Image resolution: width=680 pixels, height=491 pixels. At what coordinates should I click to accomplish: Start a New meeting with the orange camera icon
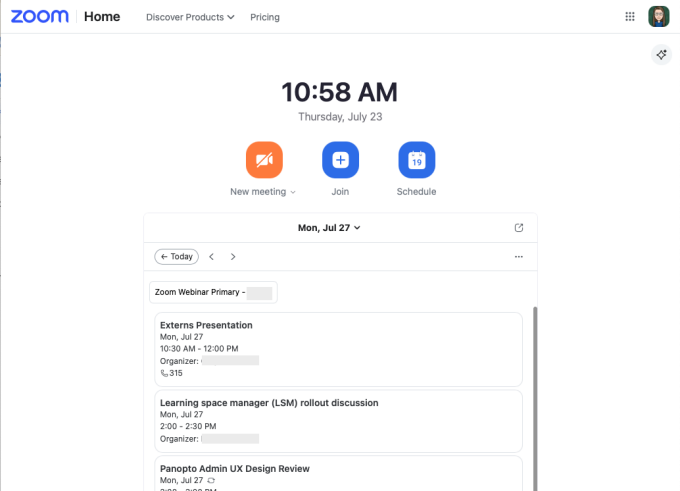point(264,160)
